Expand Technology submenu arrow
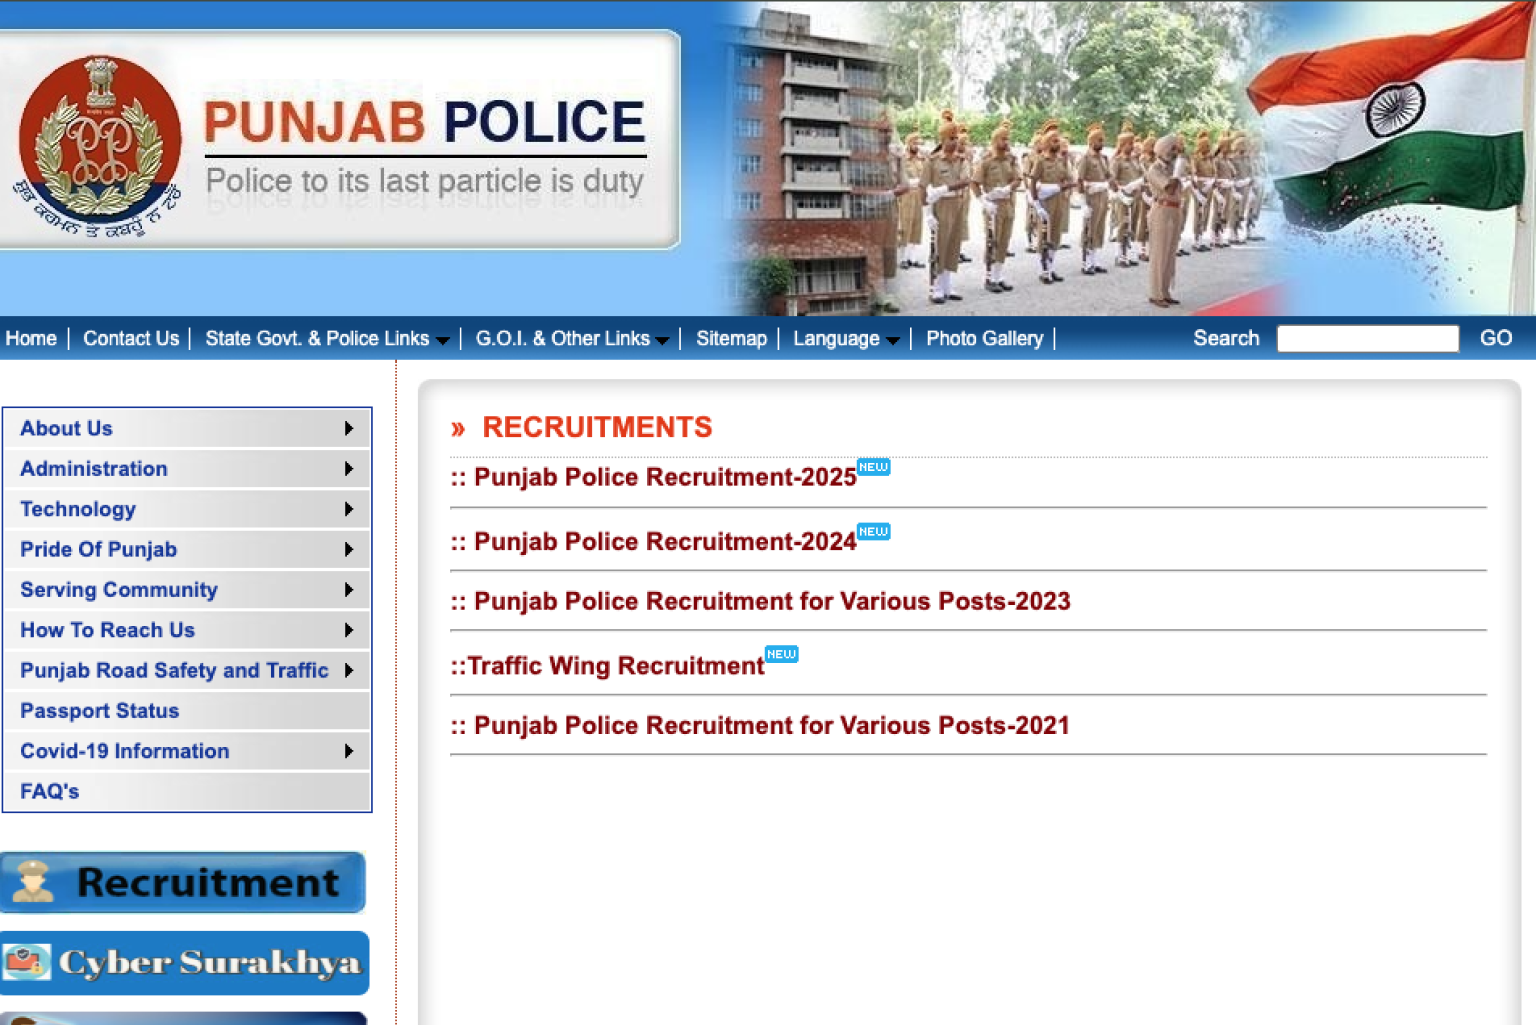Image resolution: width=1536 pixels, height=1025 pixels. point(348,509)
